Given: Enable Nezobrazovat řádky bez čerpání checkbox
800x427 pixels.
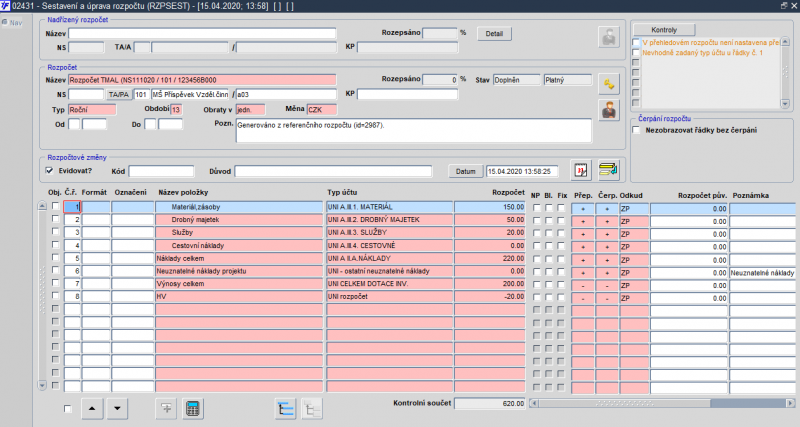Looking at the screenshot, I should coord(636,130).
